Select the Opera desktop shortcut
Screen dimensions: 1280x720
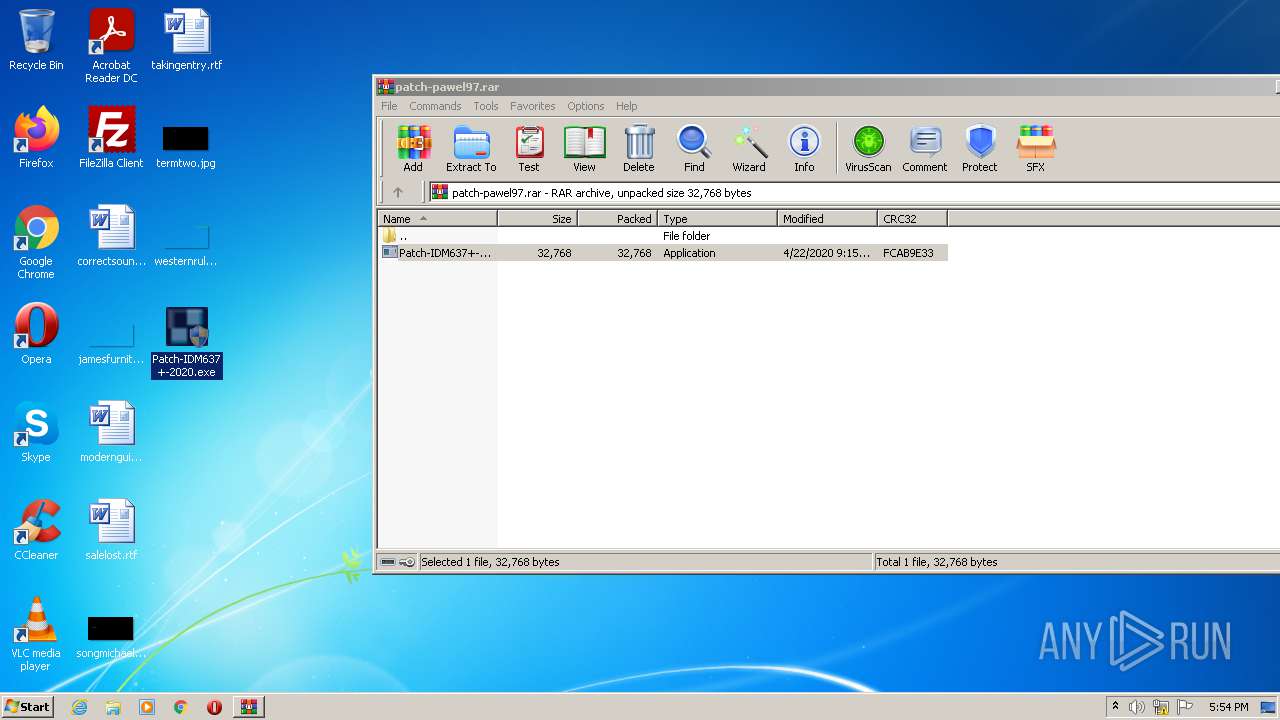tap(36, 334)
